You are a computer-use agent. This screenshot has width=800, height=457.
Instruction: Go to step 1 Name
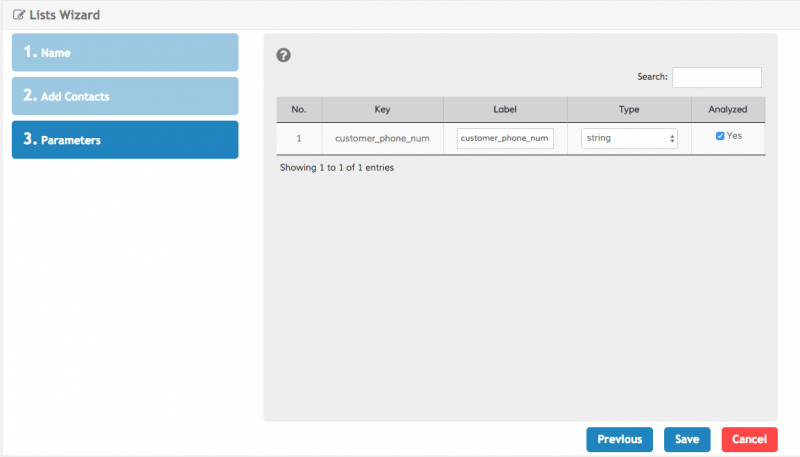coord(125,52)
